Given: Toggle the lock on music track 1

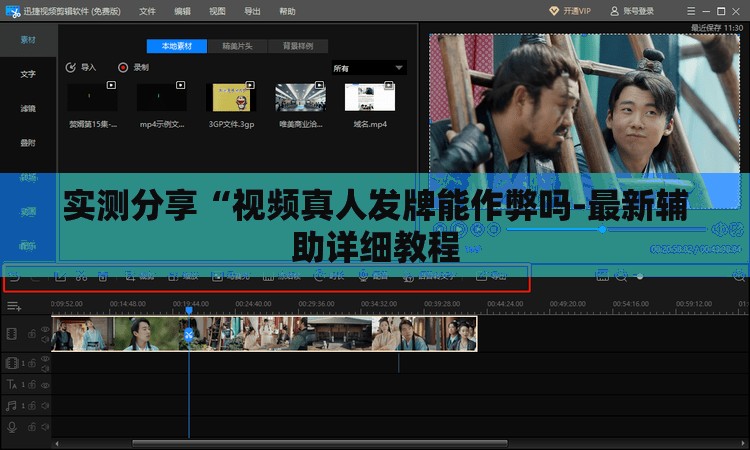Looking at the screenshot, I should coord(32,406).
